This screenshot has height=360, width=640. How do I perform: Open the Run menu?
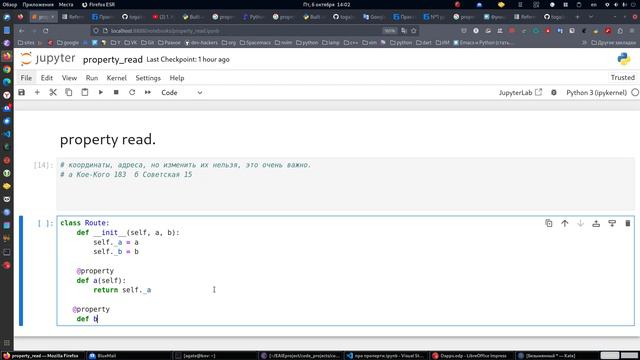(92, 78)
